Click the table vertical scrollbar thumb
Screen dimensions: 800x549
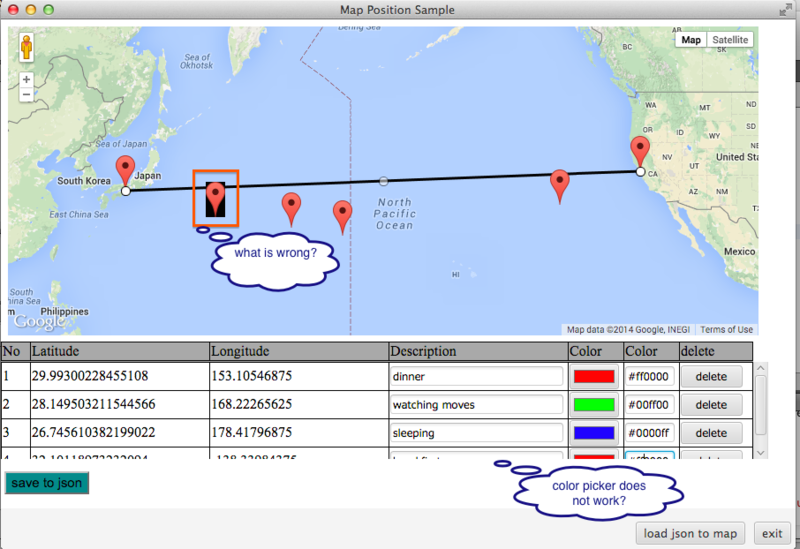(x=761, y=405)
